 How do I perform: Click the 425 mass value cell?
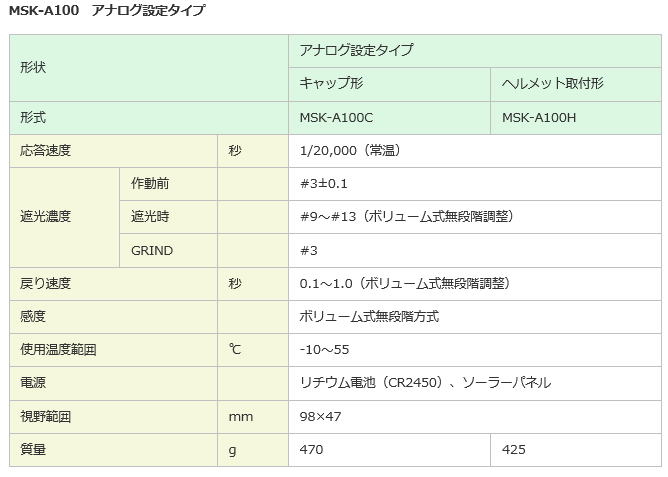tap(576, 450)
